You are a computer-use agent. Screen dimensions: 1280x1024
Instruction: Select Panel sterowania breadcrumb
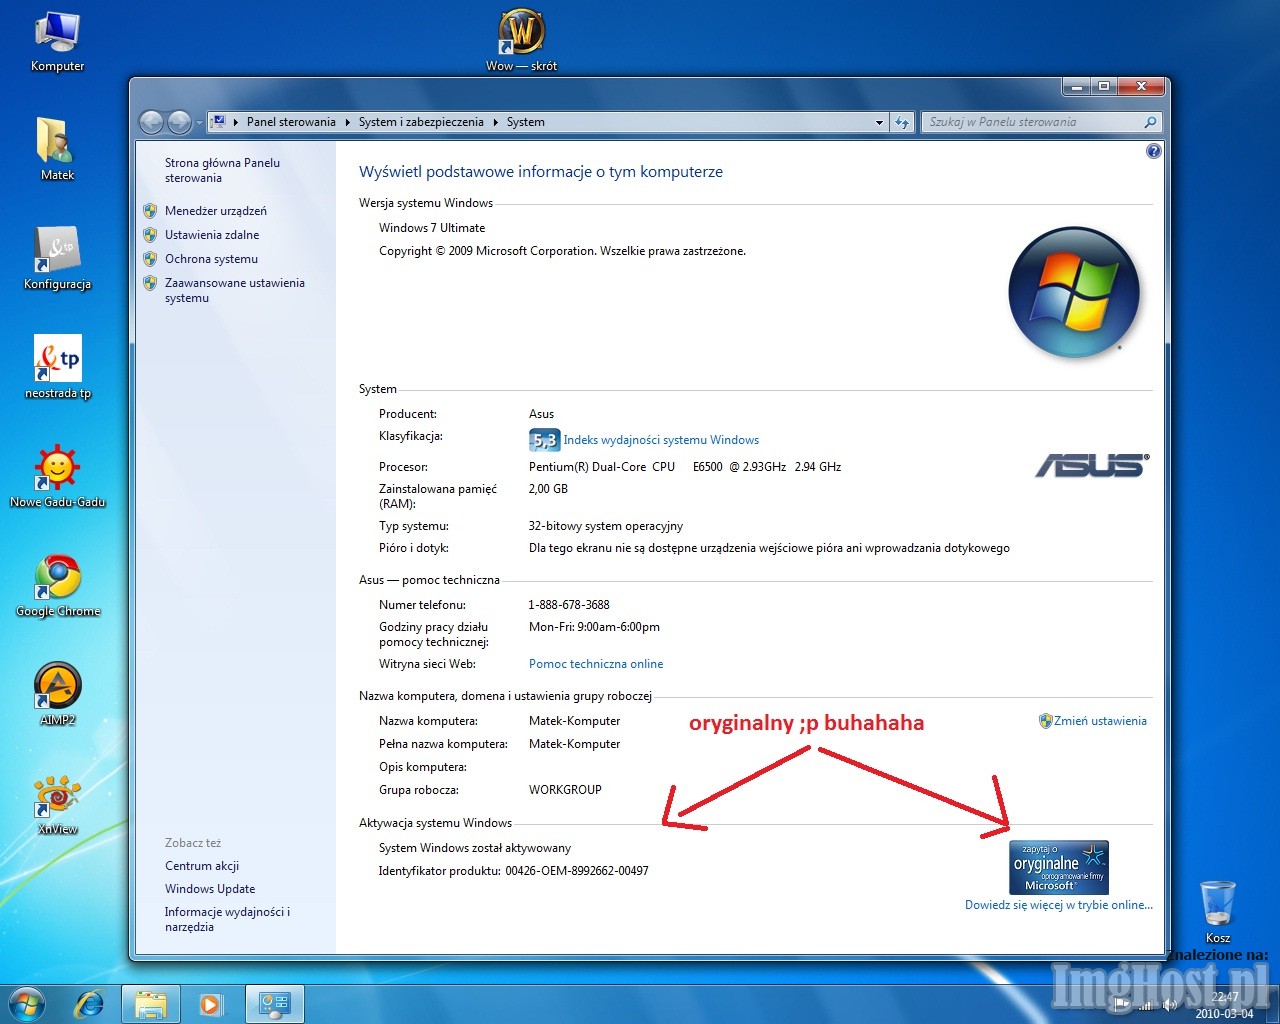pos(291,122)
